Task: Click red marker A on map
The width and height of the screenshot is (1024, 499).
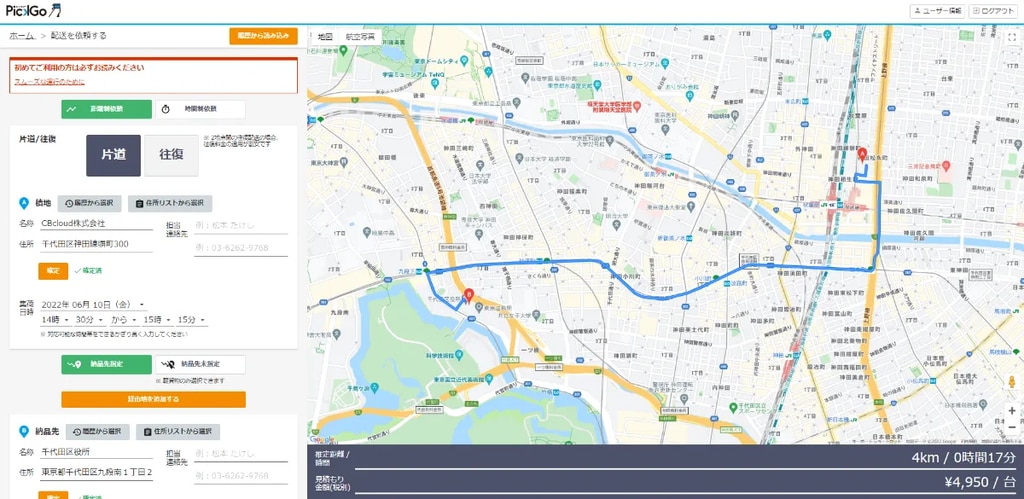Action: [x=861, y=155]
